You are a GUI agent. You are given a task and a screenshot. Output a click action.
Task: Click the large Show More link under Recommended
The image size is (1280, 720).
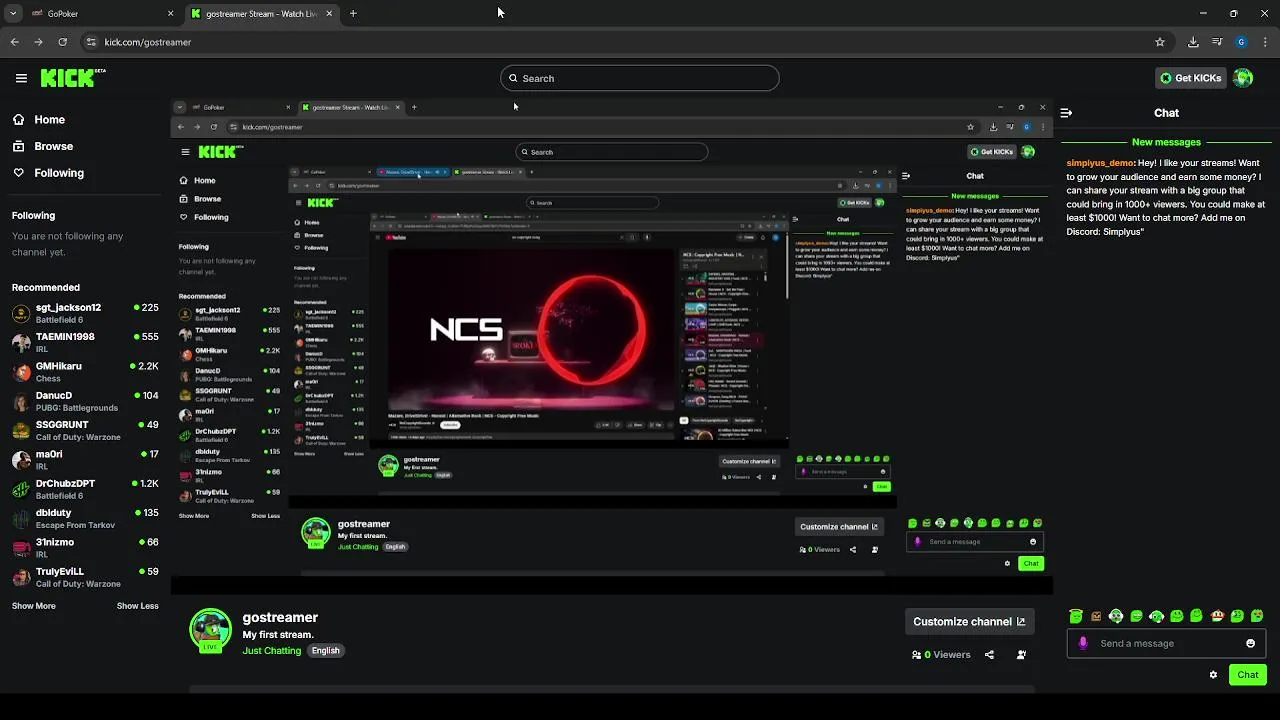coord(34,606)
